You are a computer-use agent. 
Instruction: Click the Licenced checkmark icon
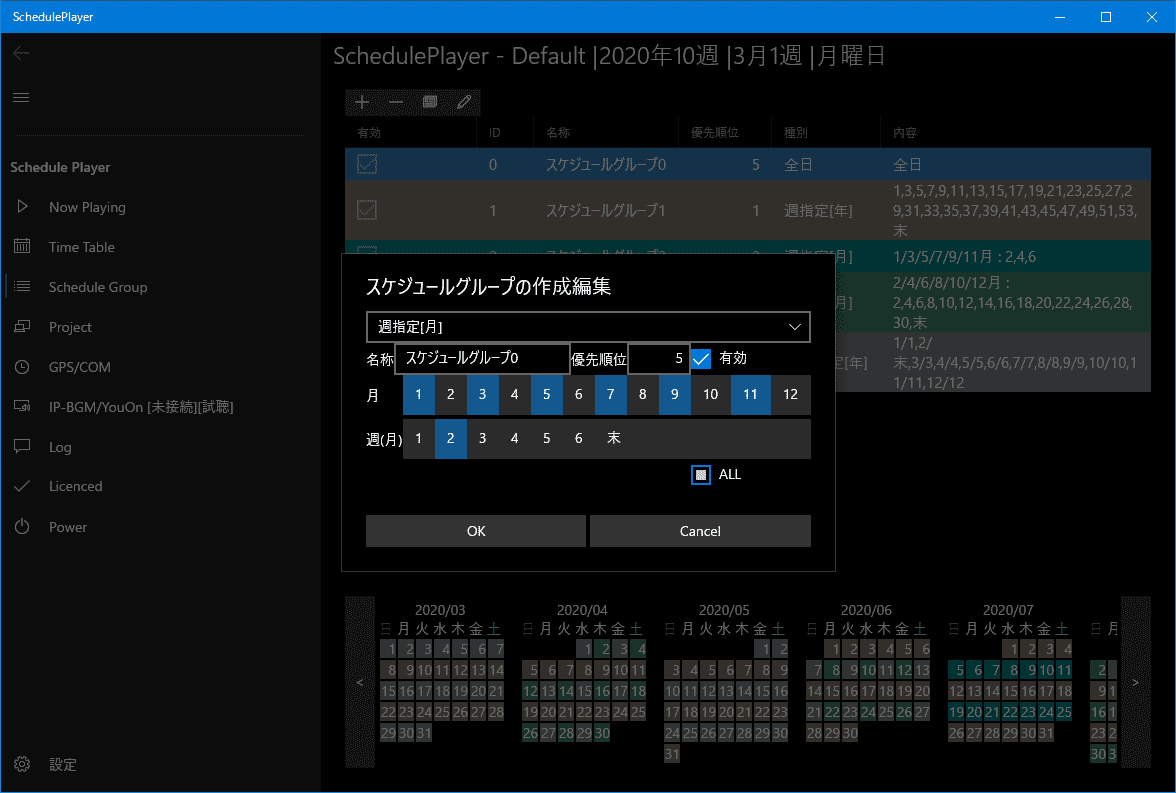(x=22, y=486)
